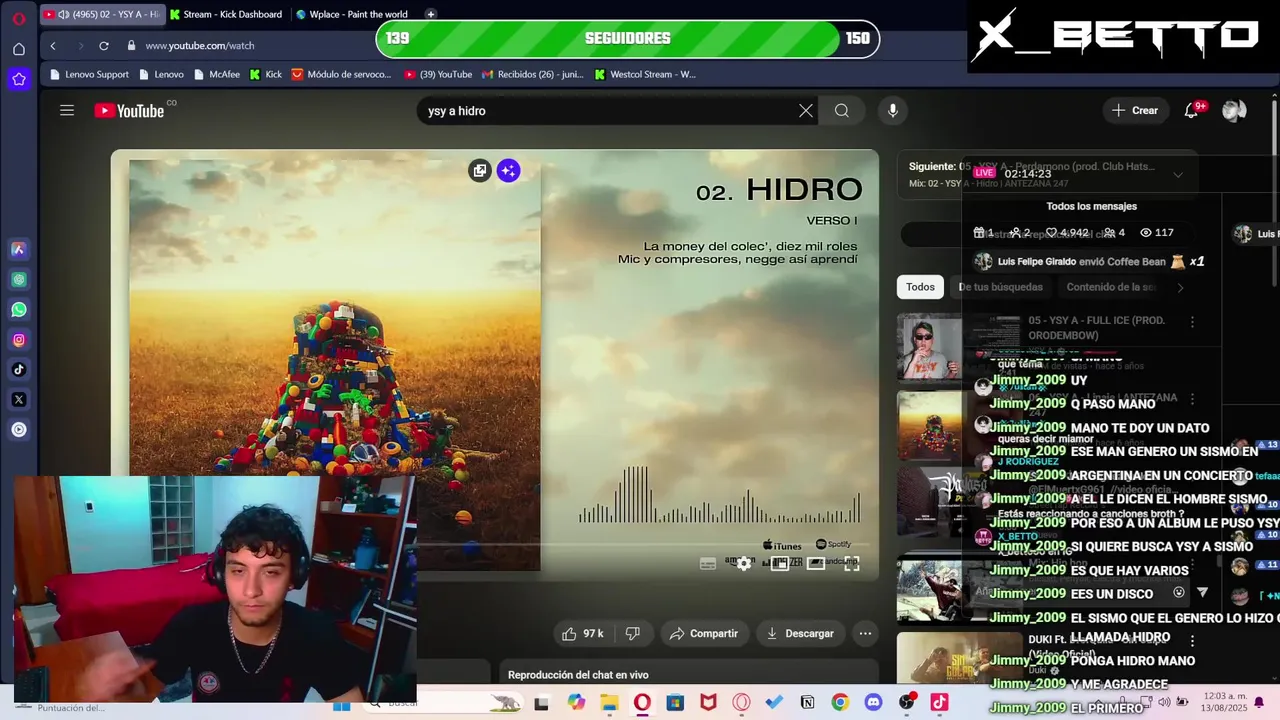Open ChatGPT in the Opera sidebar
1280x720 pixels.
point(18,280)
